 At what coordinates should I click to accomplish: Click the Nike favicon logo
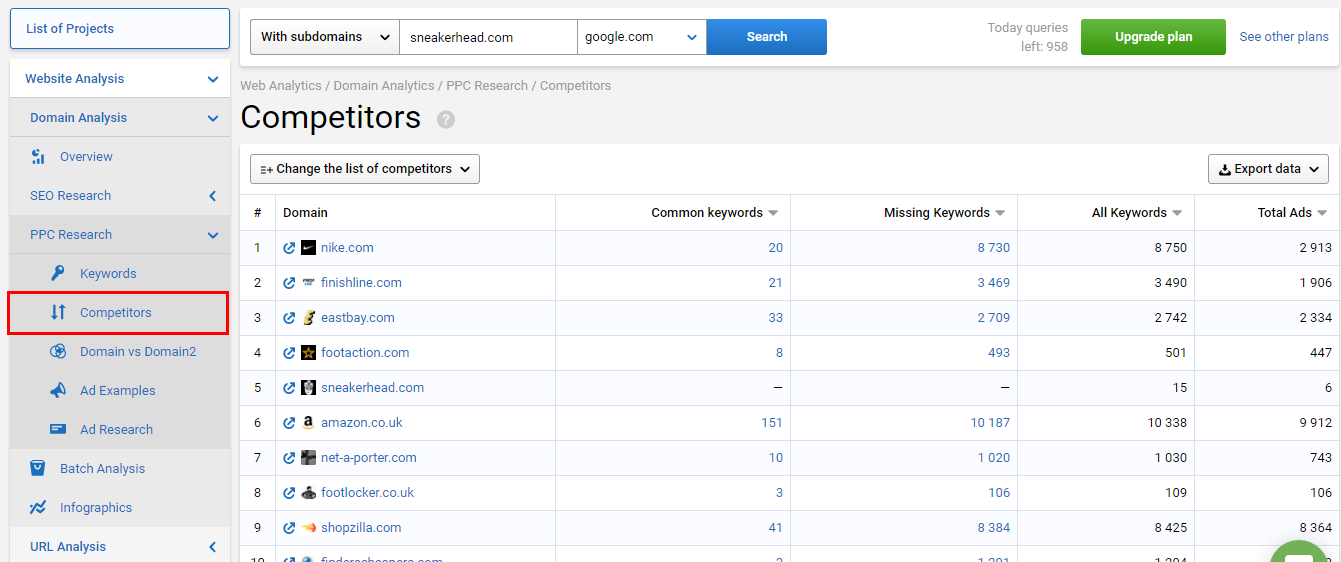[x=308, y=248]
